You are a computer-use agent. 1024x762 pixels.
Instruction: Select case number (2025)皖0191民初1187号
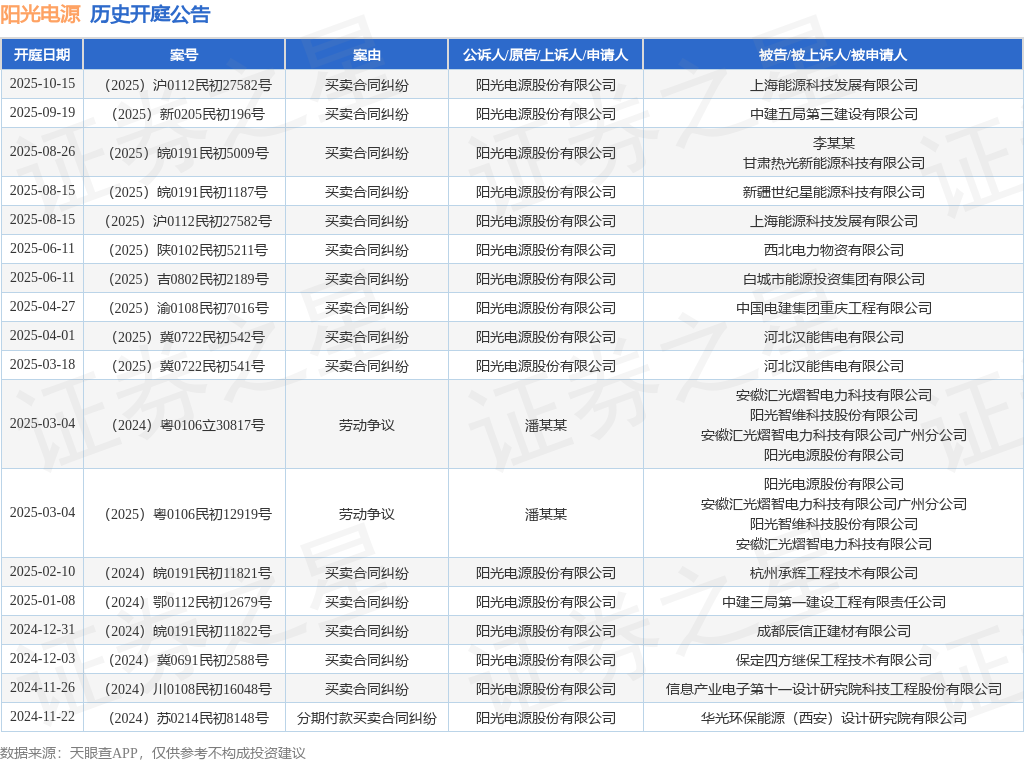coord(188,192)
